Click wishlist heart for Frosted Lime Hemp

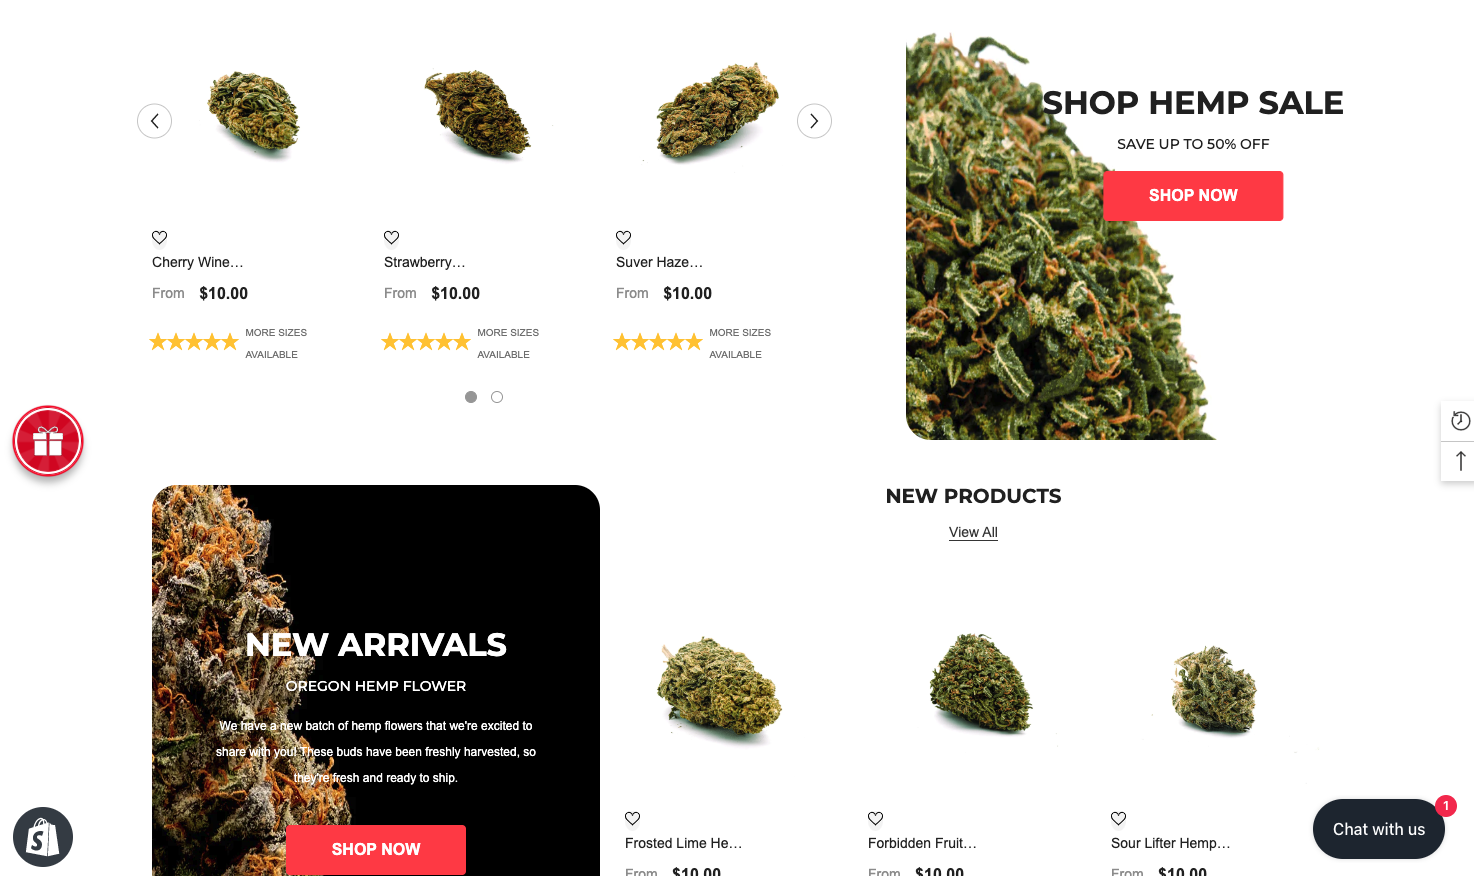pos(632,818)
